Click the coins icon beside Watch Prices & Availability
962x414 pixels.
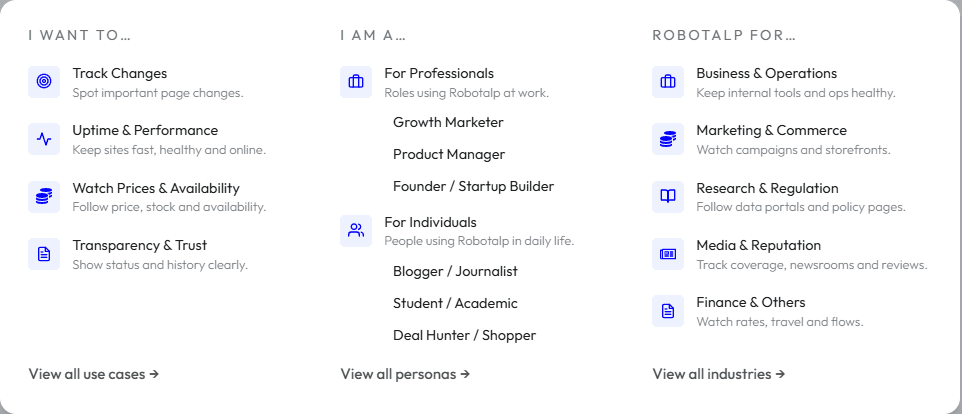[44, 197]
